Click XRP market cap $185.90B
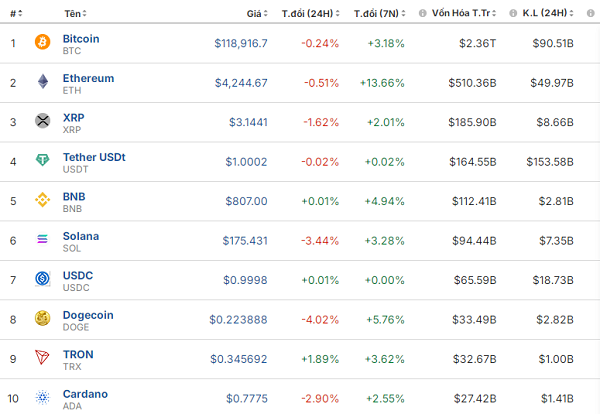Screen dimensions: 600x414 pyautogui.click(x=472, y=122)
